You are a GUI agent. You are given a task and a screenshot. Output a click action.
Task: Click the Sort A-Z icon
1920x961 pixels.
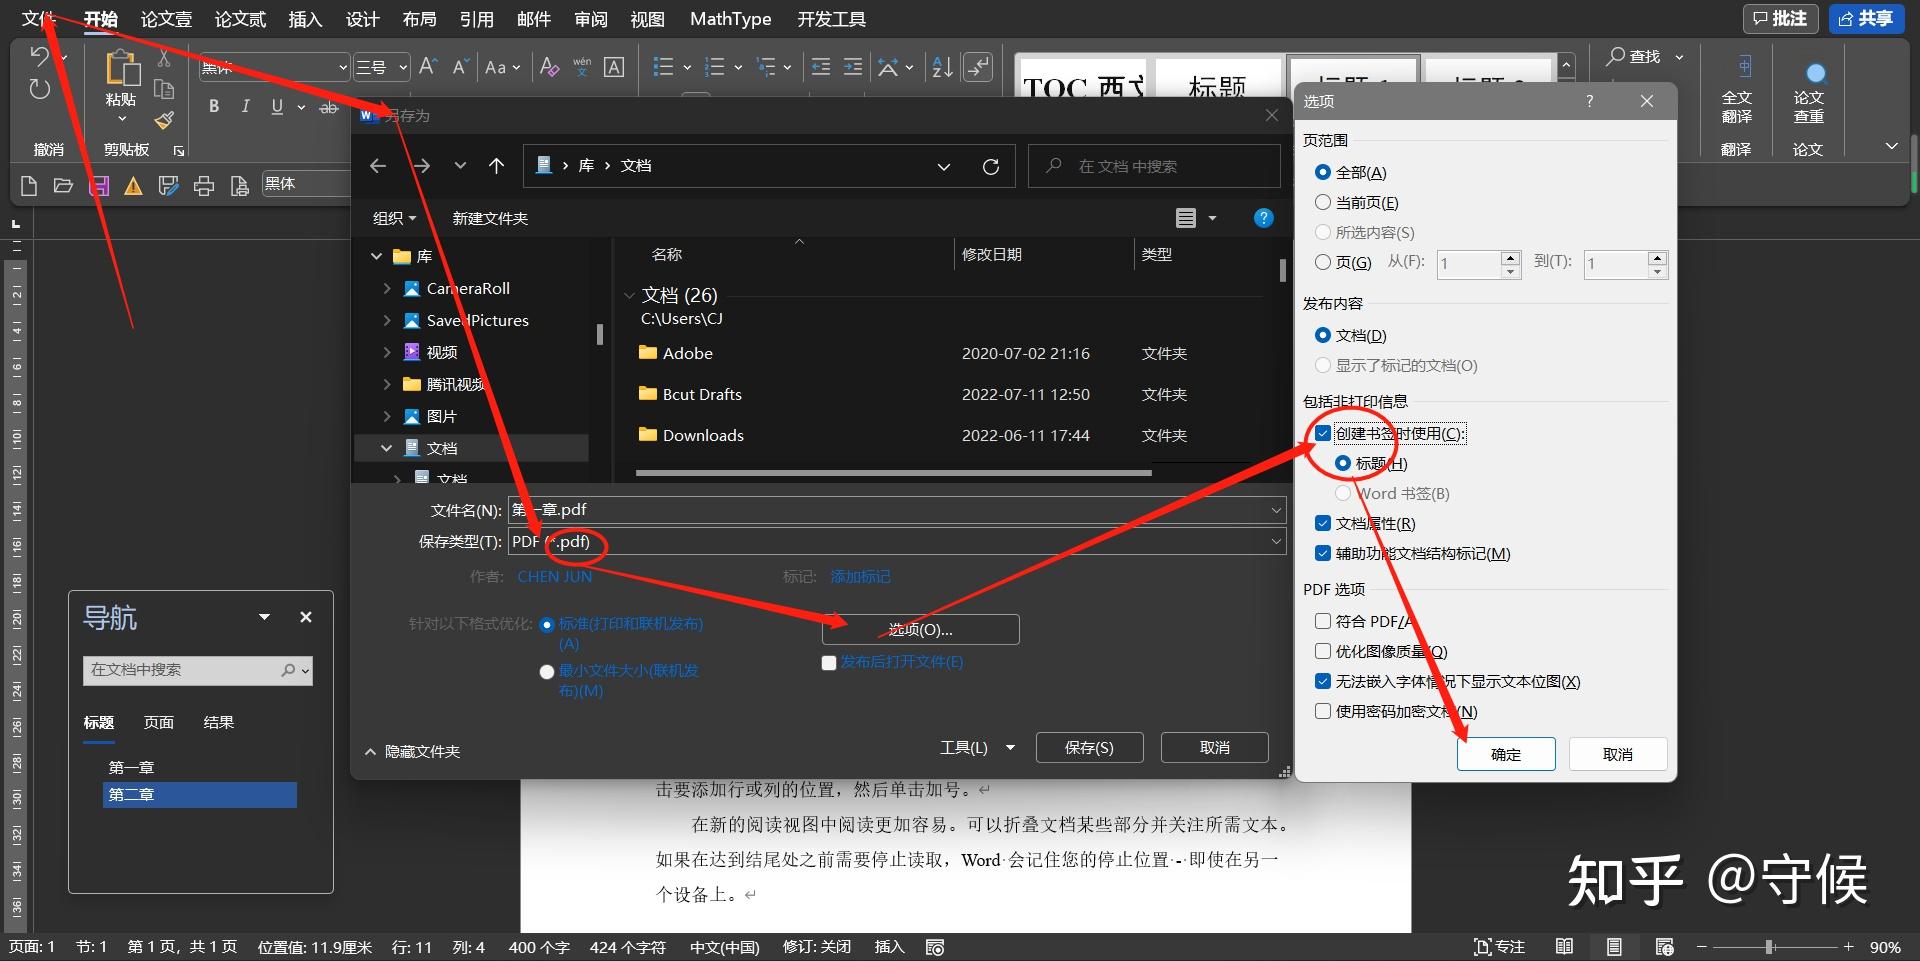[x=942, y=67]
